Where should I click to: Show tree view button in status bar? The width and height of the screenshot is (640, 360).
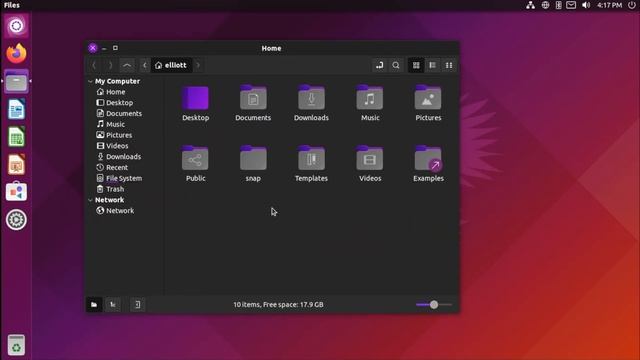pos(113,304)
